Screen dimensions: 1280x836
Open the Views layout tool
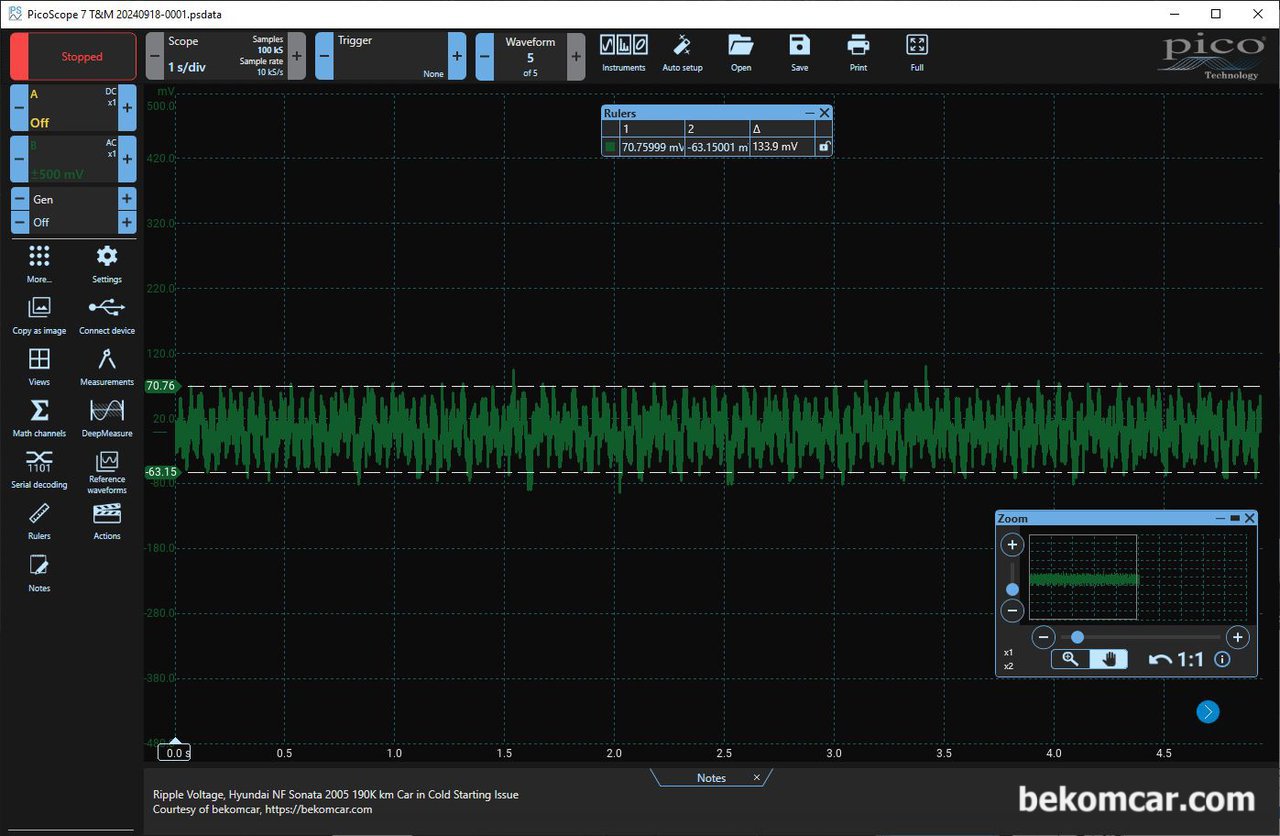(39, 367)
